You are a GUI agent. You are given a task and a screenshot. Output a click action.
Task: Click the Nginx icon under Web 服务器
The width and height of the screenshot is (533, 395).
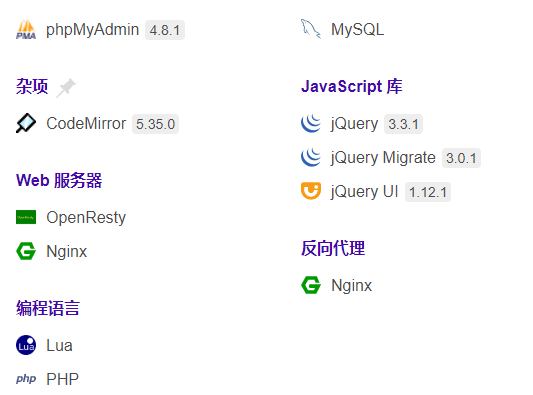(26, 251)
